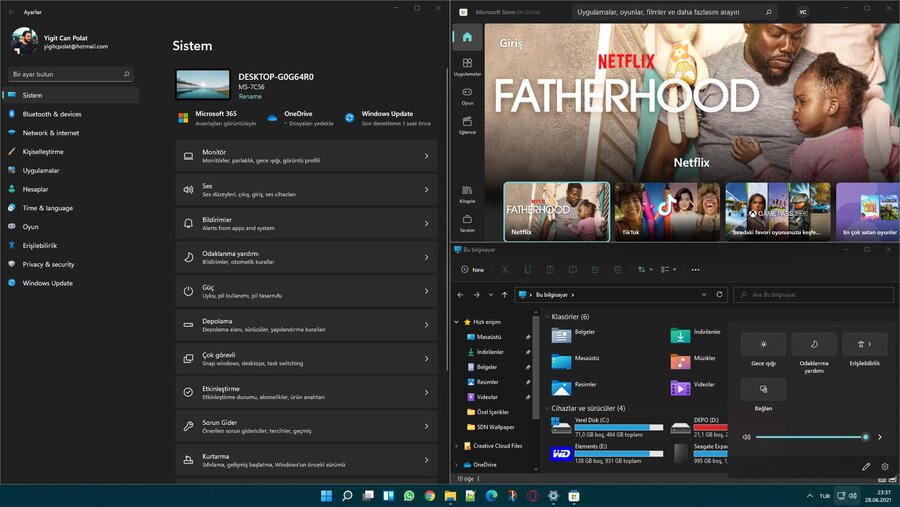900x507 pixels.
Task: Open WhatsApp from the taskbar
Action: (409, 495)
